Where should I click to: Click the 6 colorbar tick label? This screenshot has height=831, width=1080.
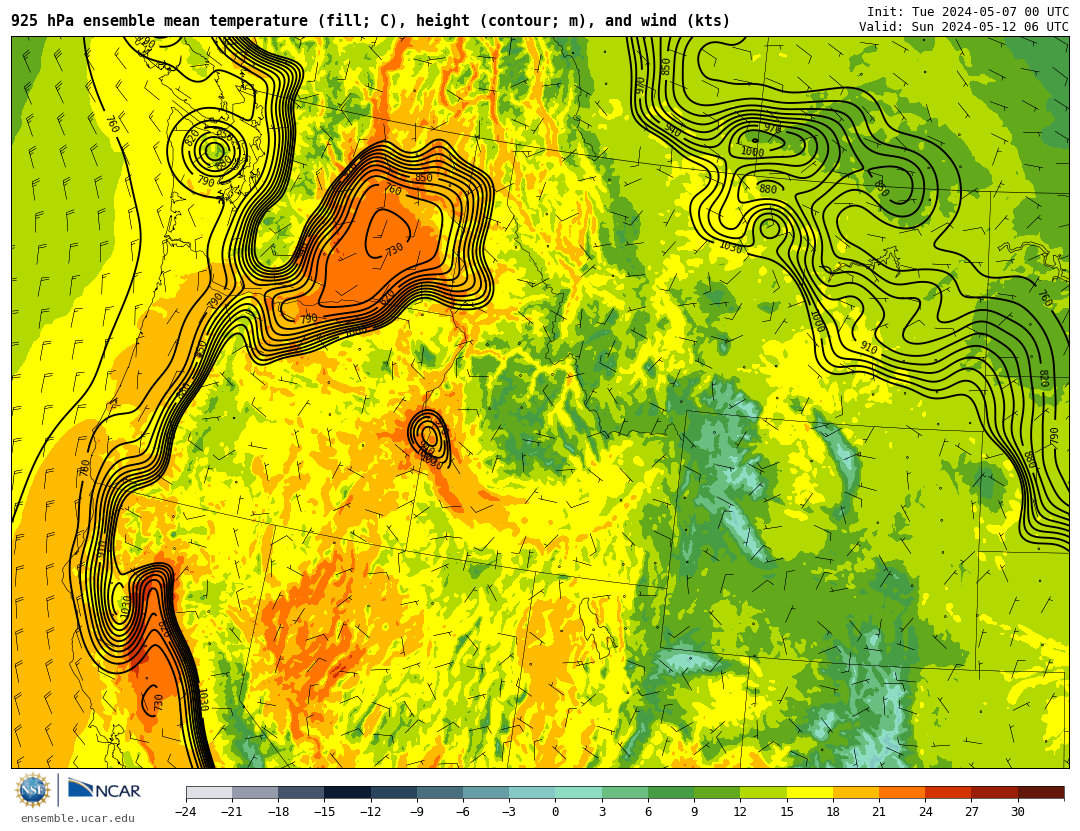point(648,812)
